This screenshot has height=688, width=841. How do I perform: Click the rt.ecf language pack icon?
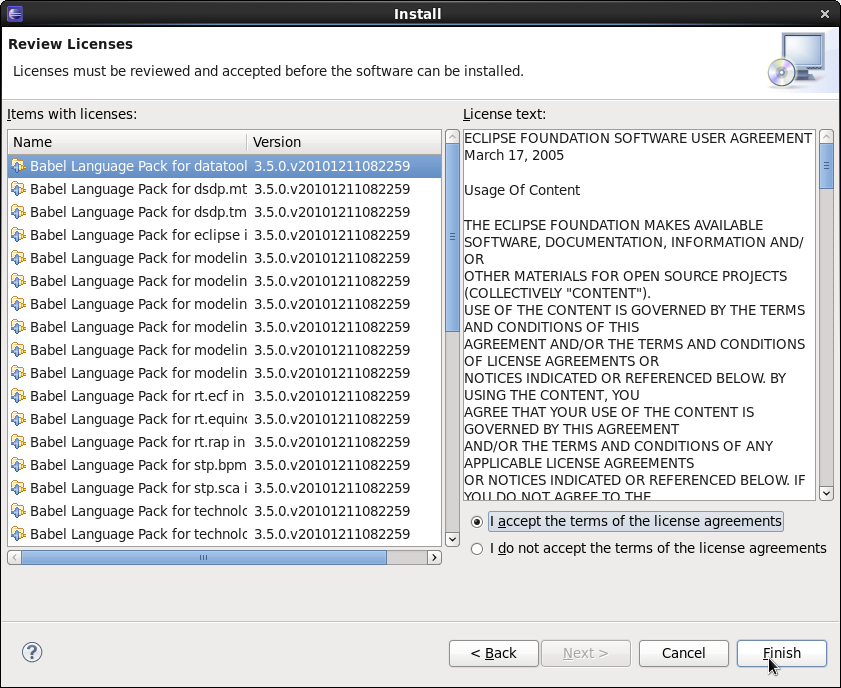(x=18, y=396)
